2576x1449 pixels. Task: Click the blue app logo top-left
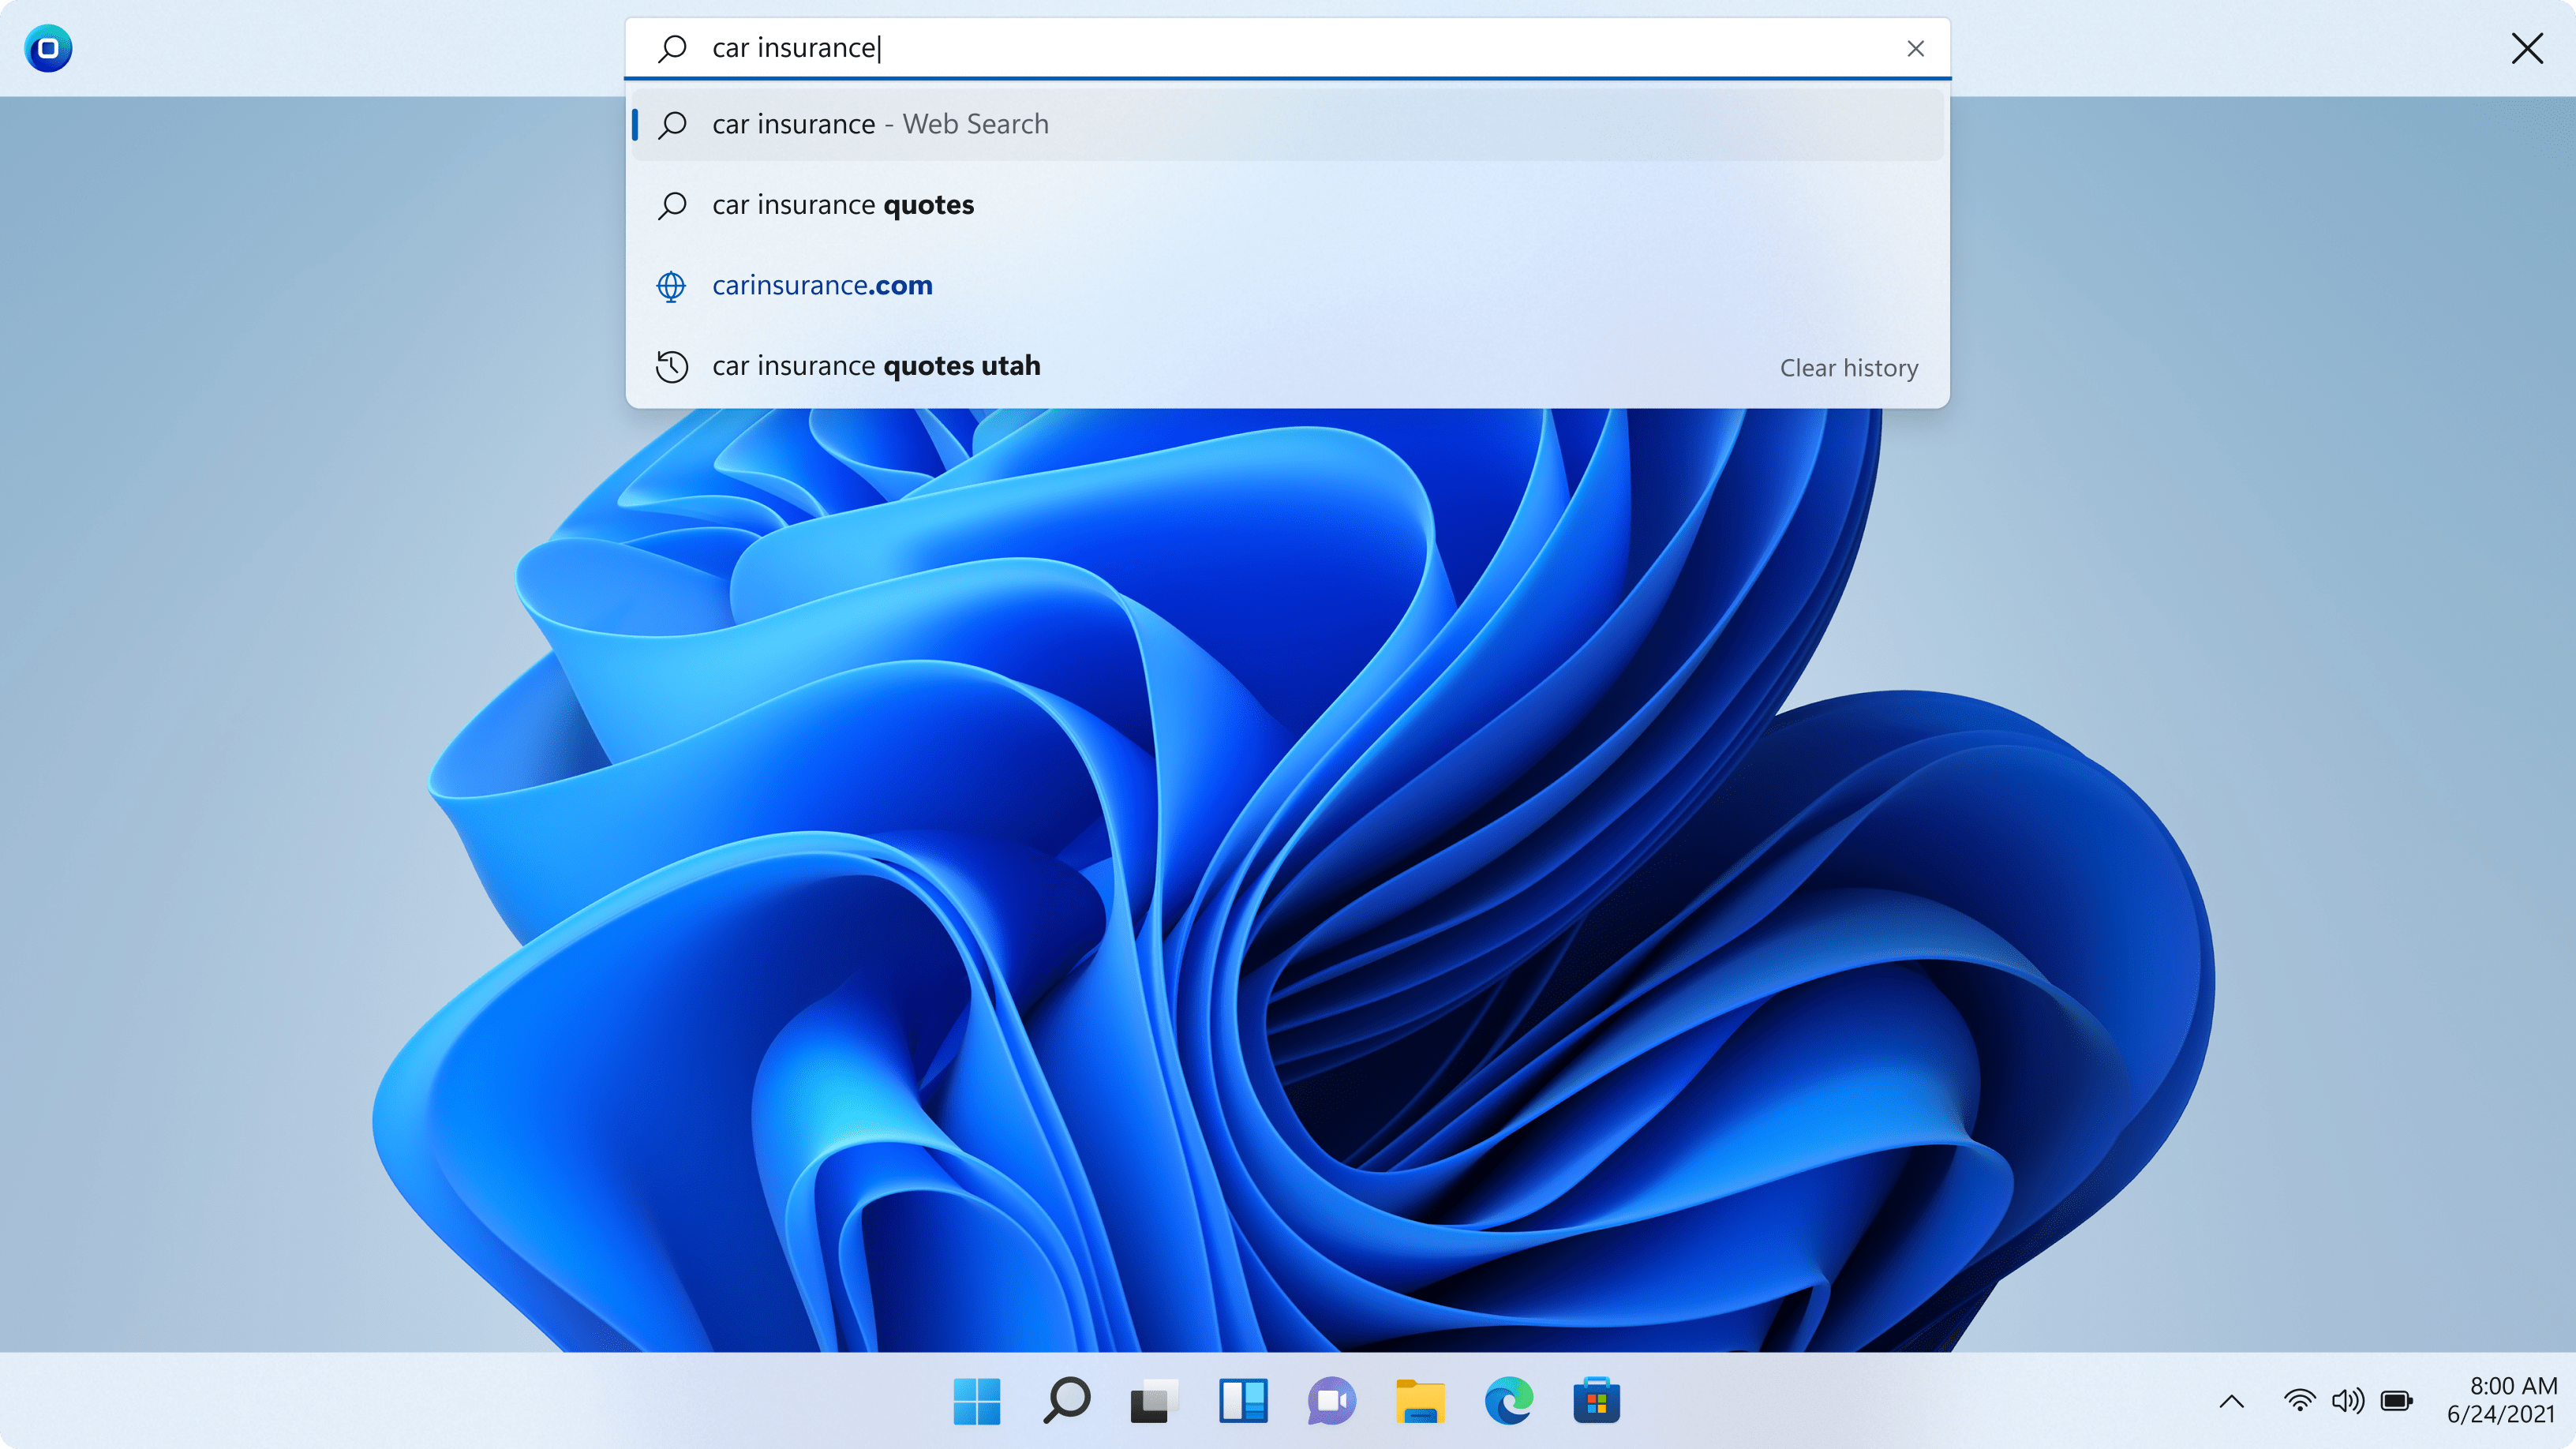coord(48,48)
